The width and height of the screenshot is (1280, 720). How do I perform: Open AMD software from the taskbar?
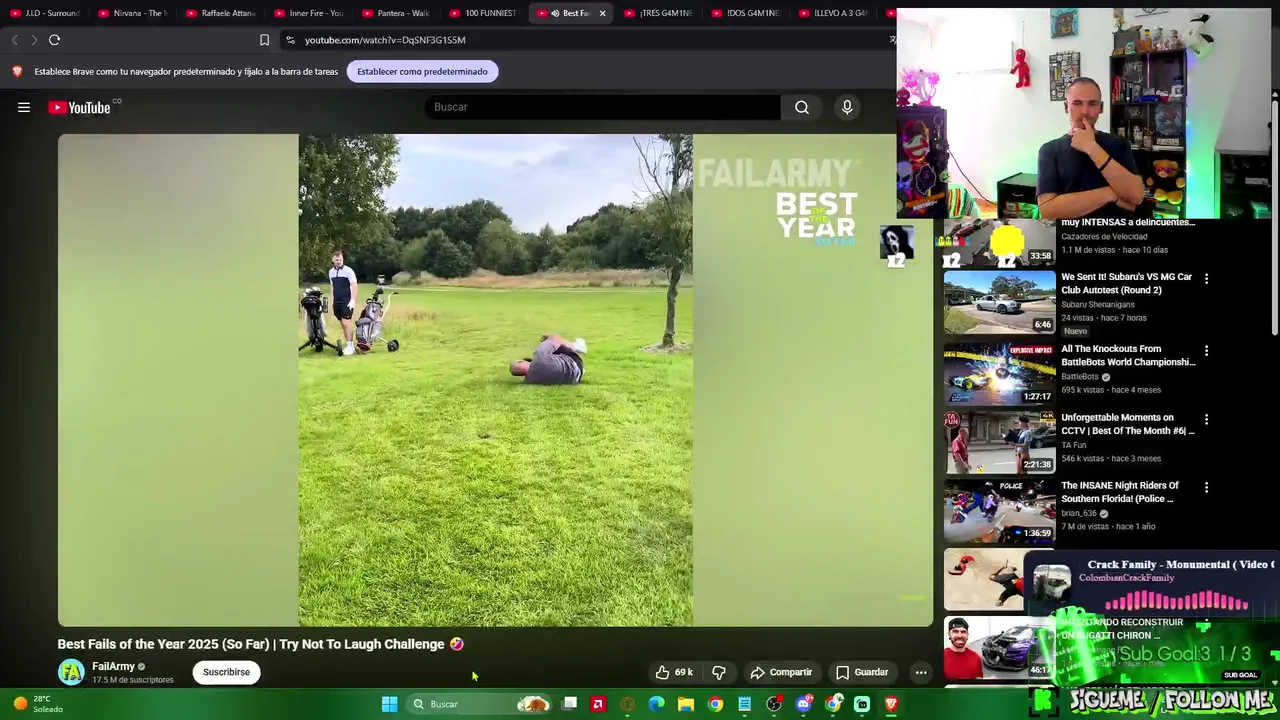point(598,704)
